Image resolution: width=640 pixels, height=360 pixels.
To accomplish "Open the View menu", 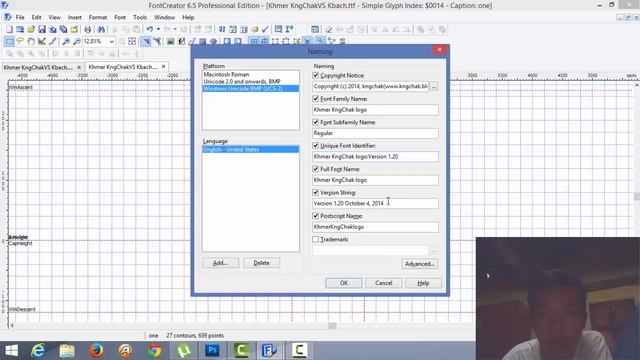I will 54,18.
